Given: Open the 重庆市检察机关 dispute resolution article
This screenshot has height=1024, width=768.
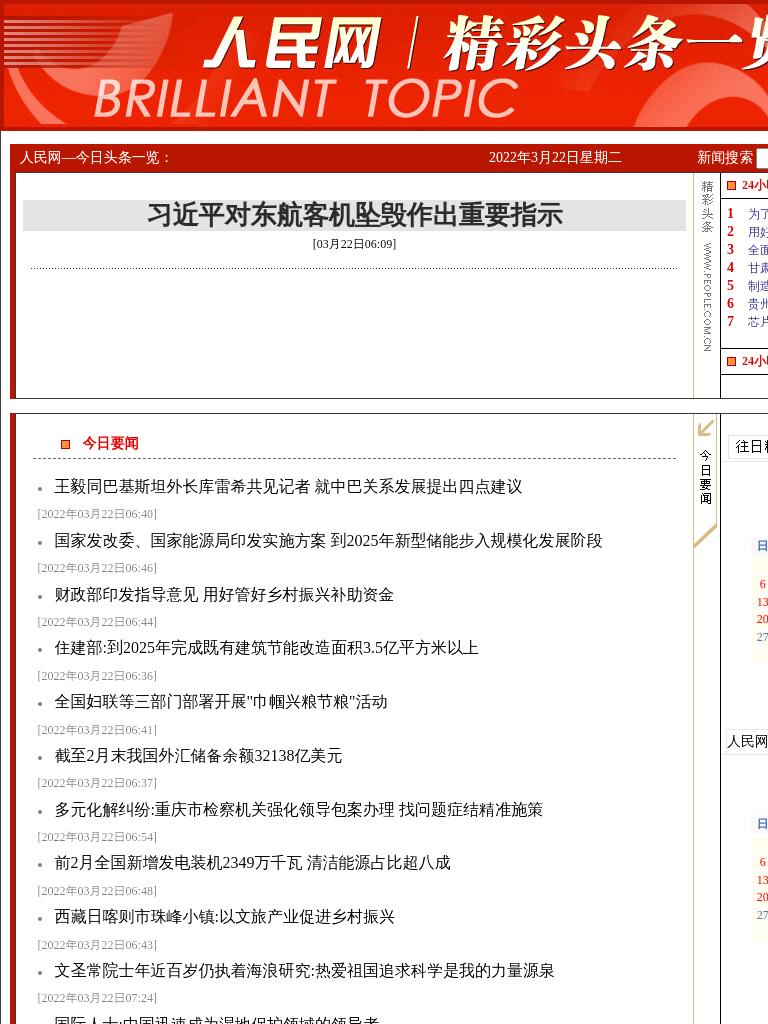Looking at the screenshot, I should click(298, 810).
